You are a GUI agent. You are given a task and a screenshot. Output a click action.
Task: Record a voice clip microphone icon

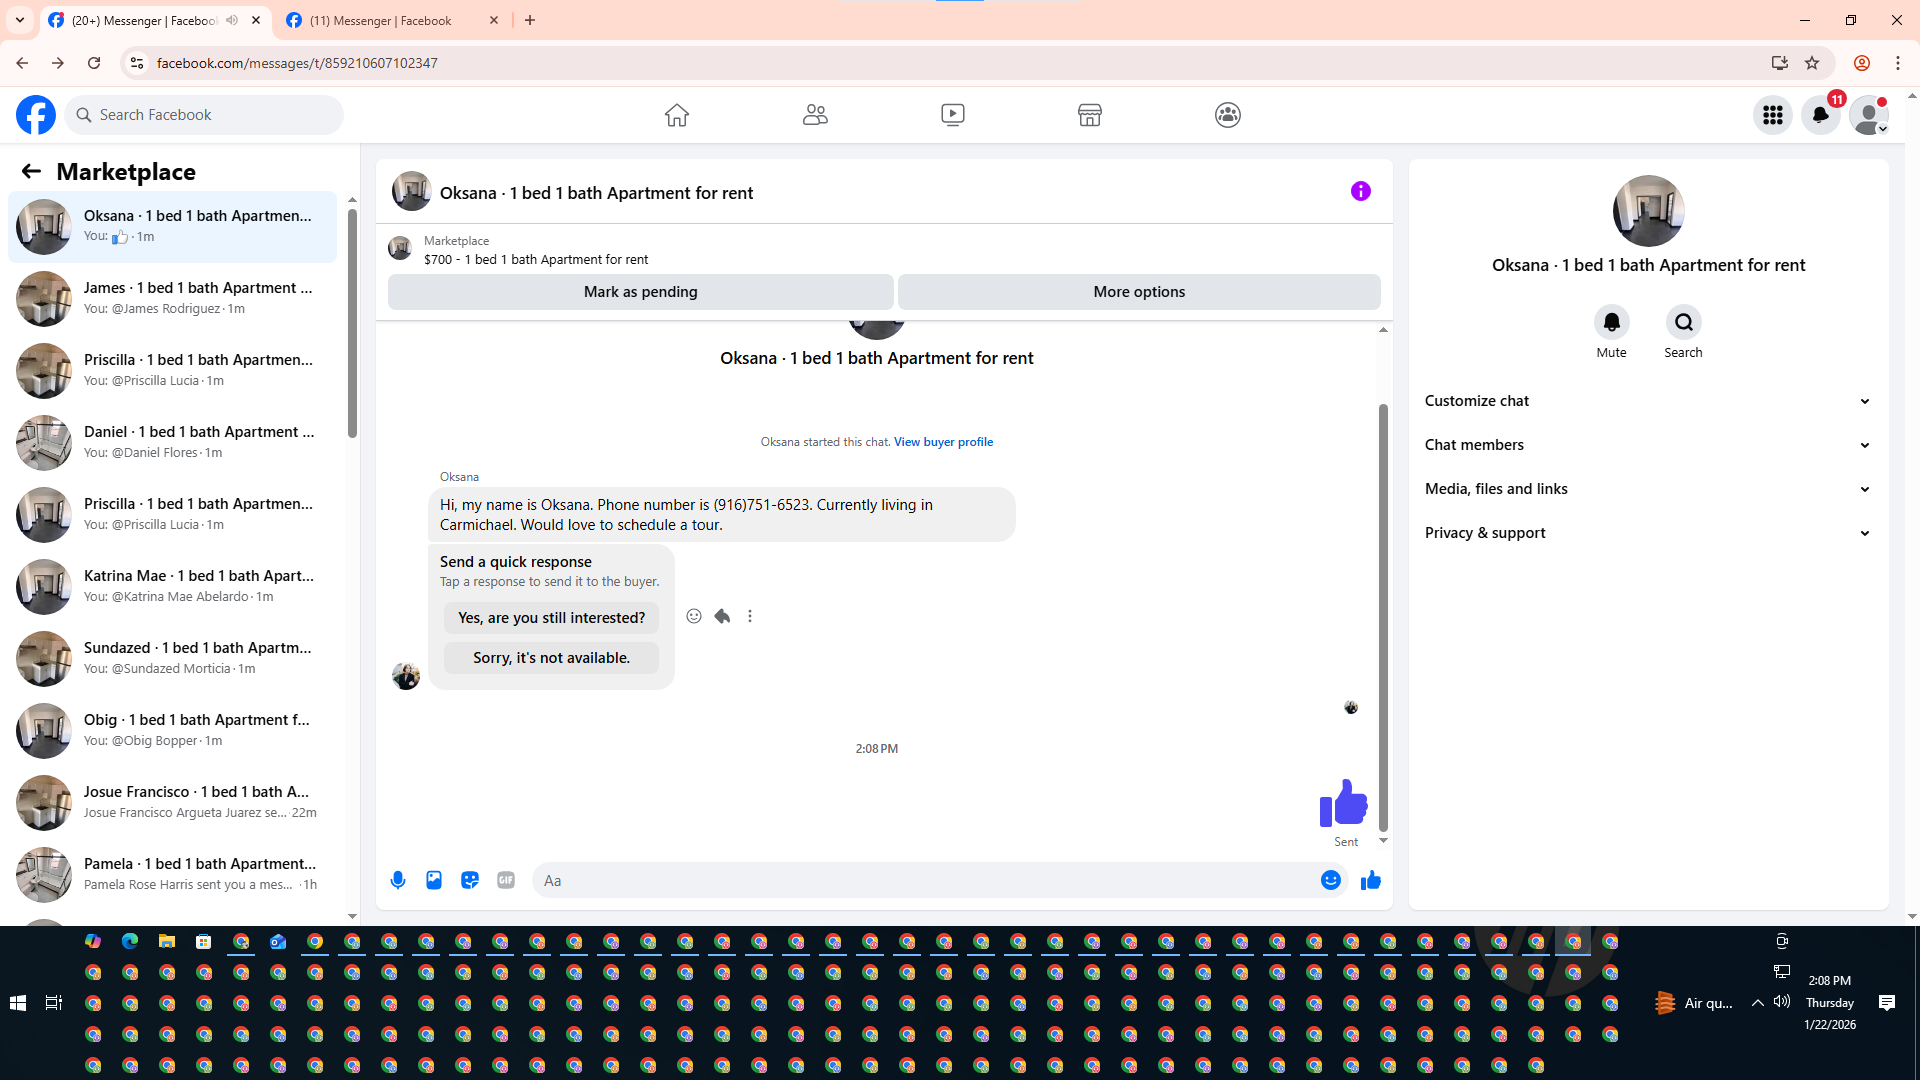[398, 880]
